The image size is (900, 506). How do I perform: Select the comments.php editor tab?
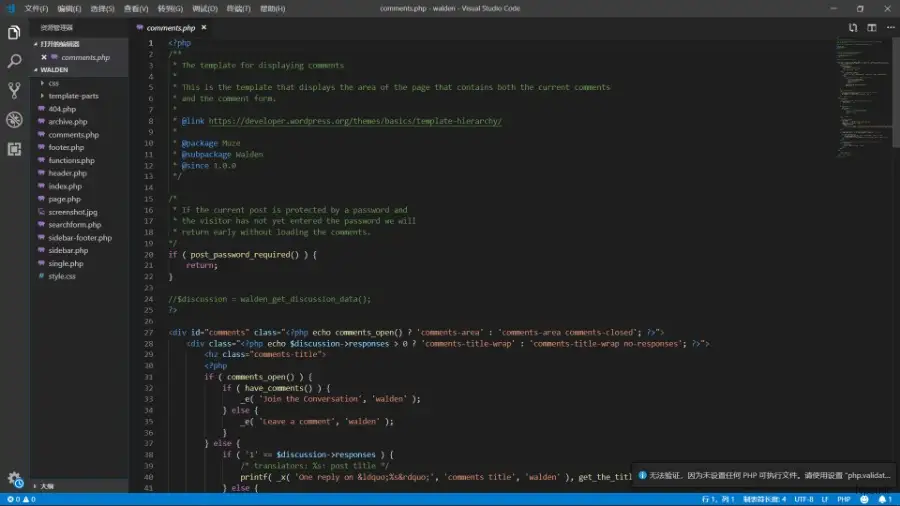coord(171,28)
